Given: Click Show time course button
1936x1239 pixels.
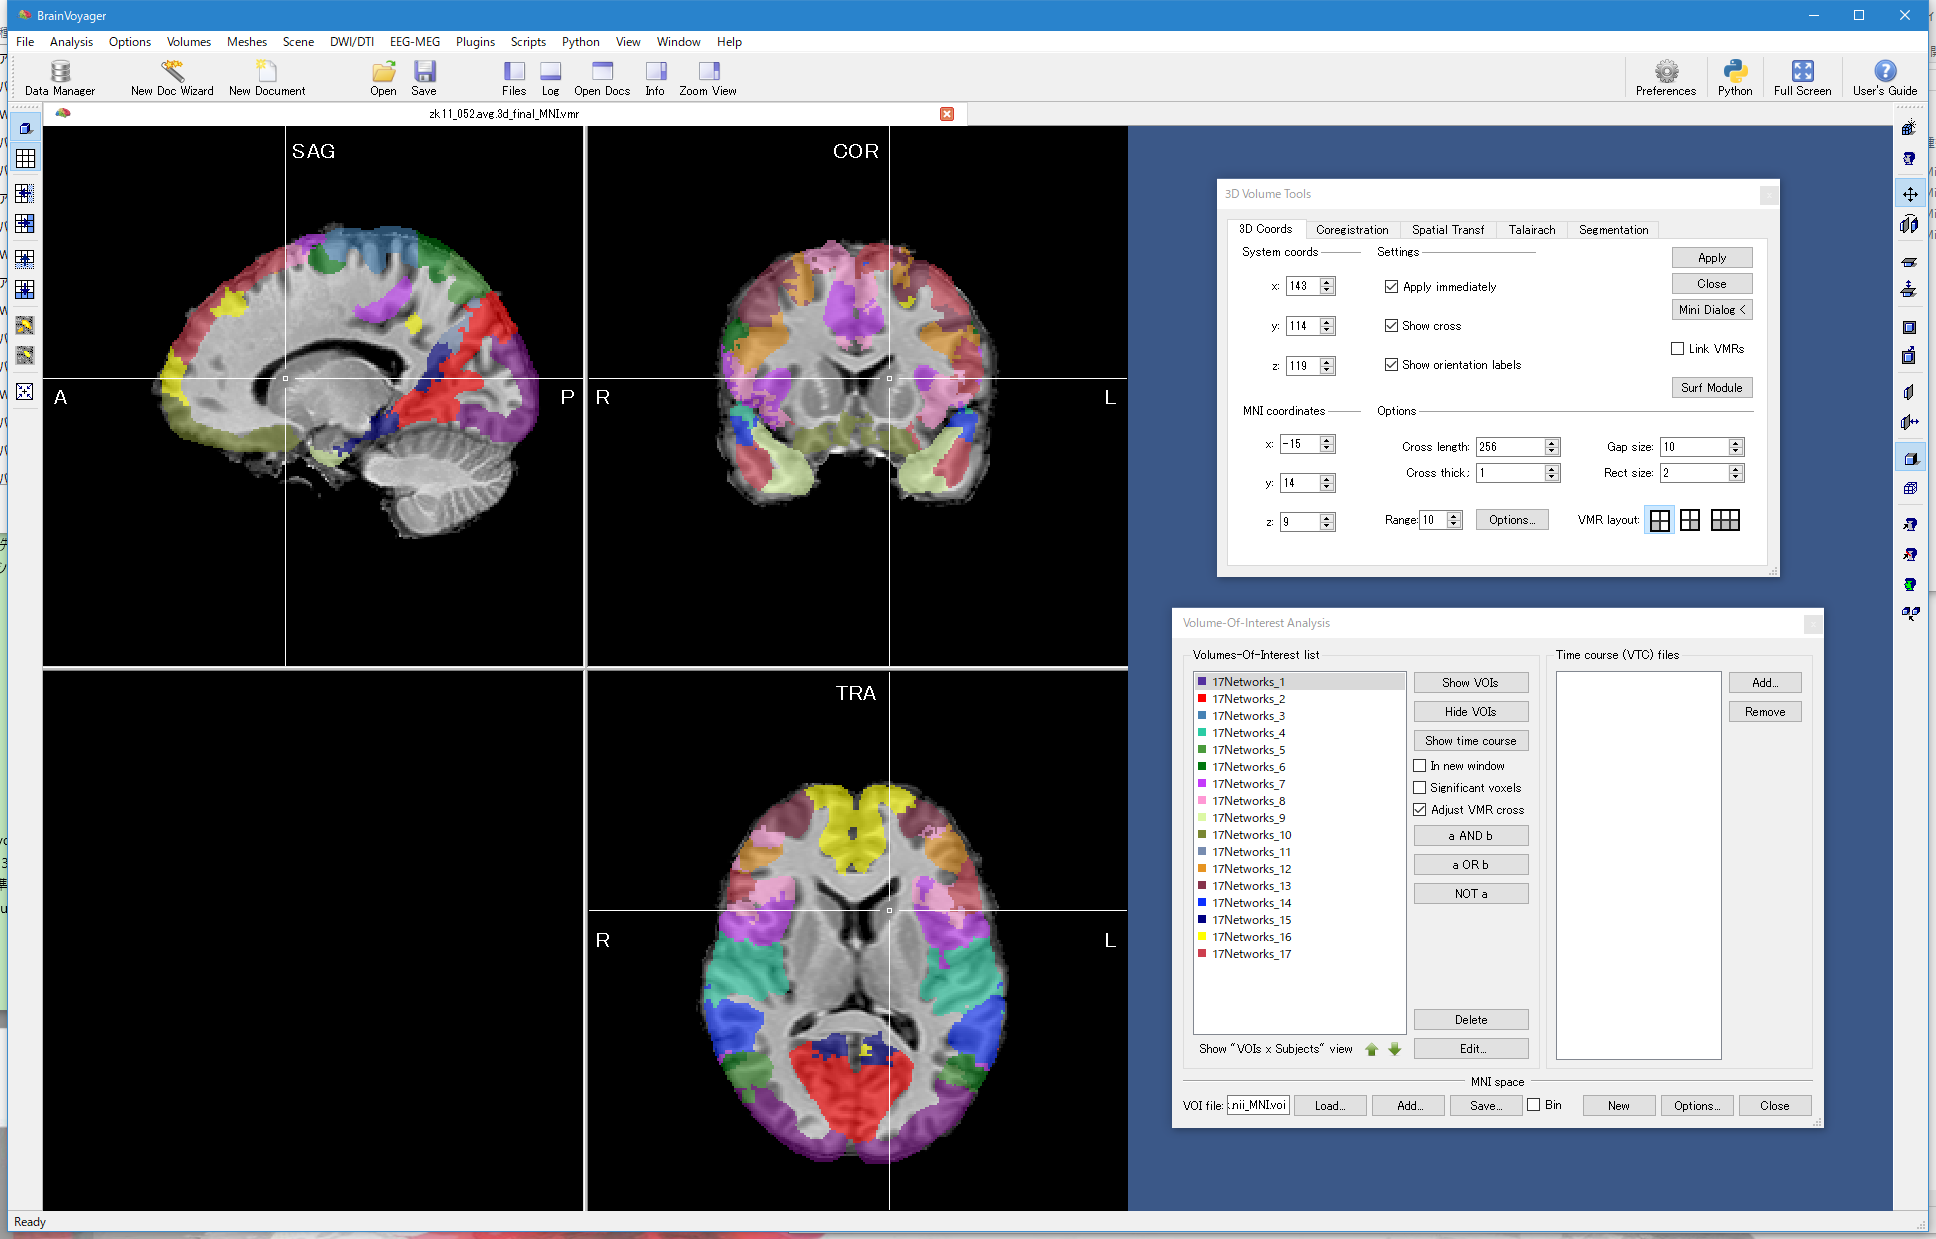Looking at the screenshot, I should tap(1471, 741).
